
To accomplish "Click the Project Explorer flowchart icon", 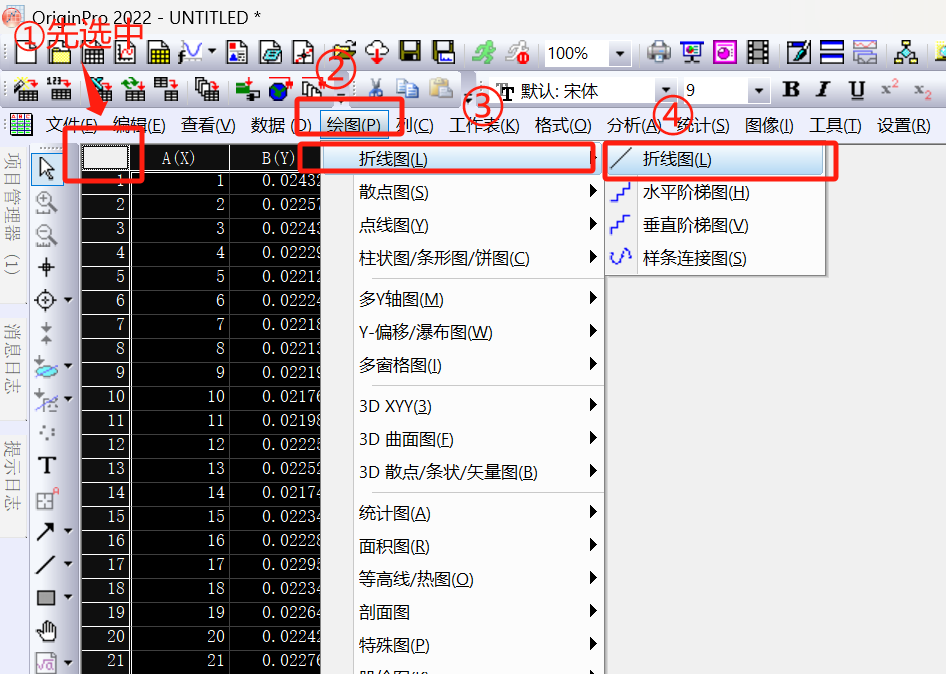I will (905, 52).
